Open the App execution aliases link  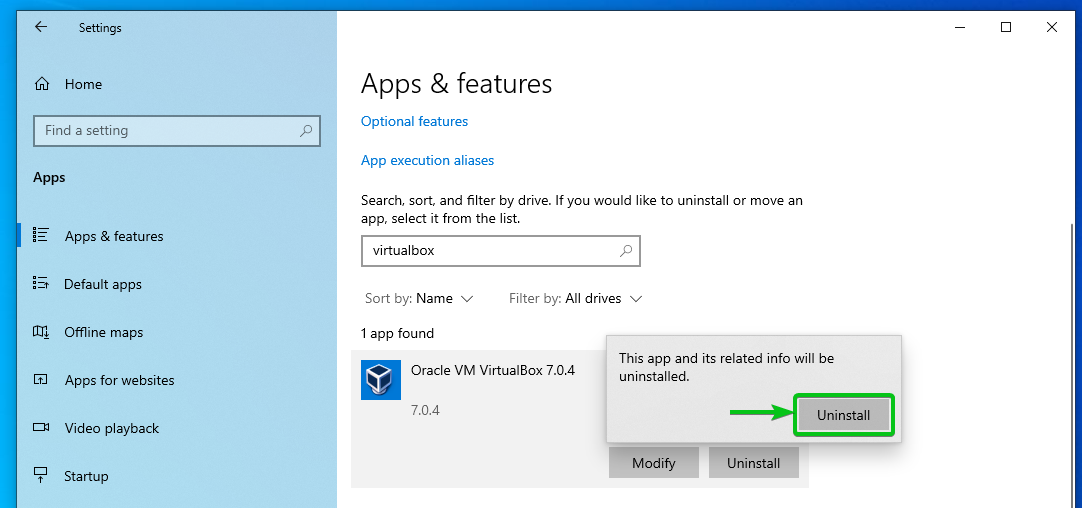tap(427, 161)
